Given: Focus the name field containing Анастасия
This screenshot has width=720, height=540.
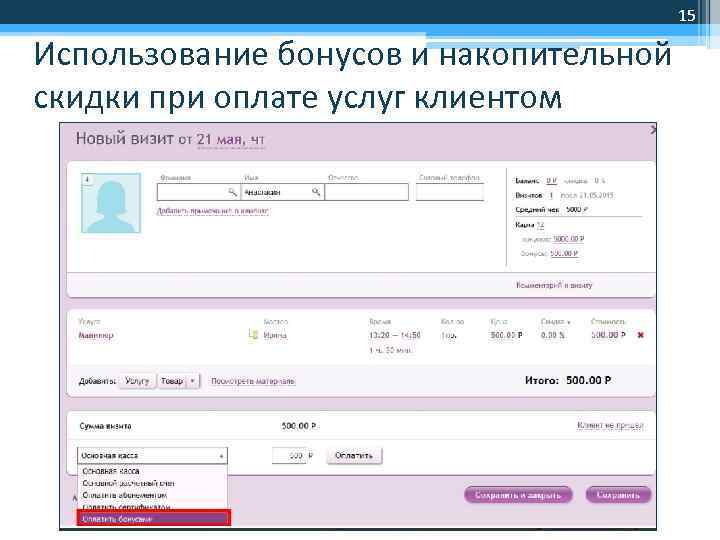Looking at the screenshot, I should coord(282,192).
